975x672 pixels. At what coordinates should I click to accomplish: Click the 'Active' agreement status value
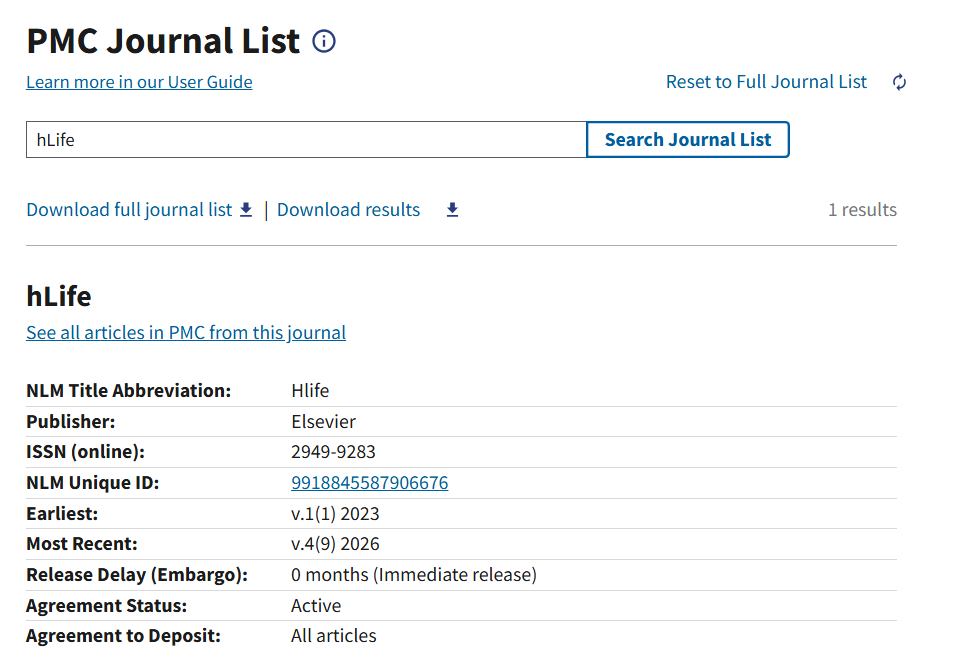tap(316, 606)
